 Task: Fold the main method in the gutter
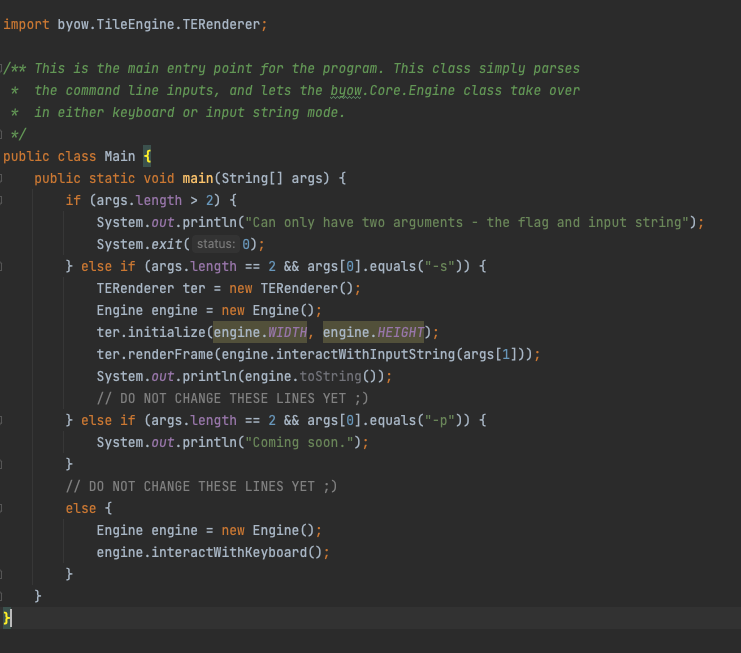pyautogui.click(x=4, y=178)
